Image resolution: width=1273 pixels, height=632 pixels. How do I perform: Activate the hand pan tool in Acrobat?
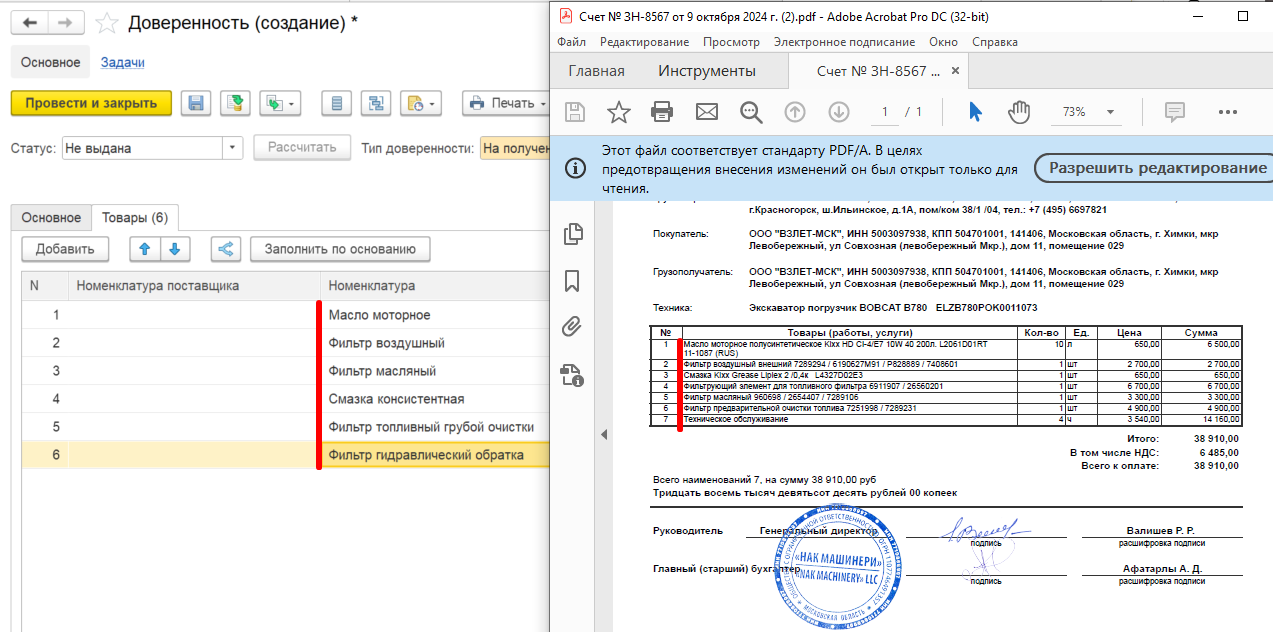pyautogui.click(x=1019, y=112)
